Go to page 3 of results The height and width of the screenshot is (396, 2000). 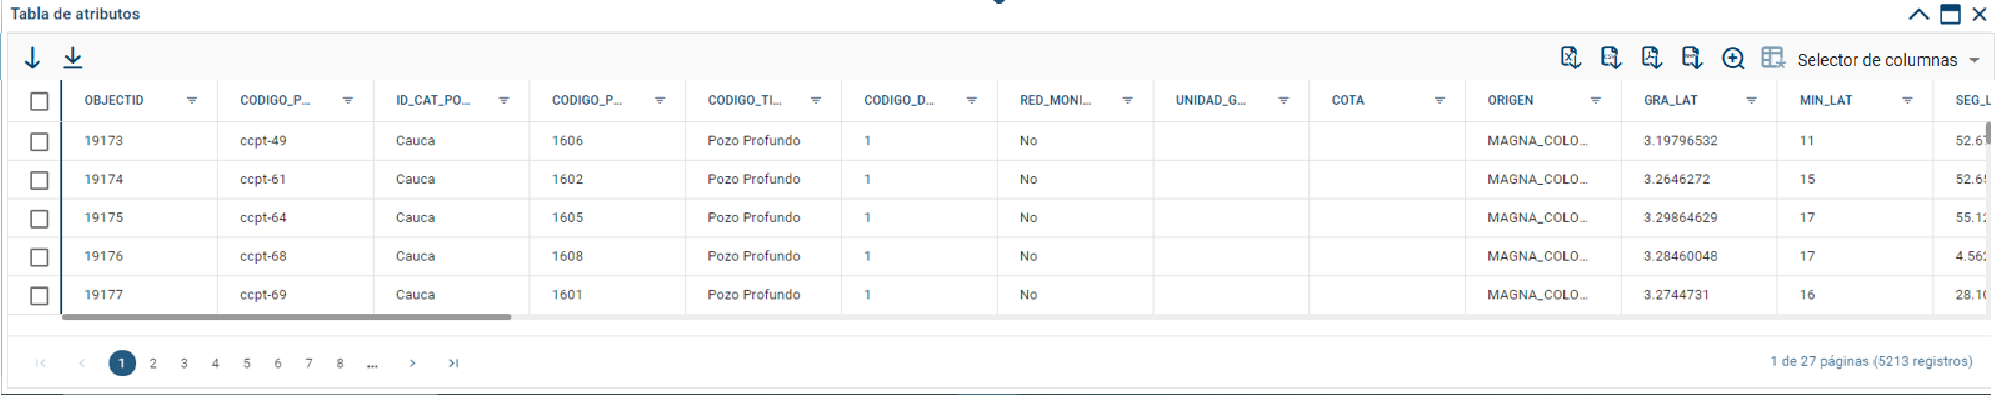pos(184,363)
